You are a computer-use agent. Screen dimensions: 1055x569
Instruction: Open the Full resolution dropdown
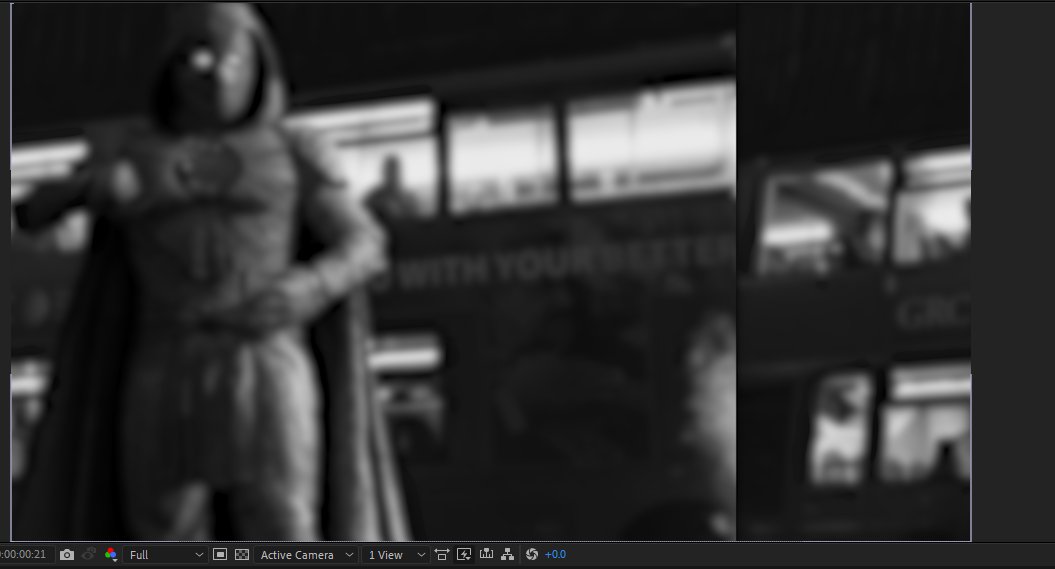pos(166,554)
